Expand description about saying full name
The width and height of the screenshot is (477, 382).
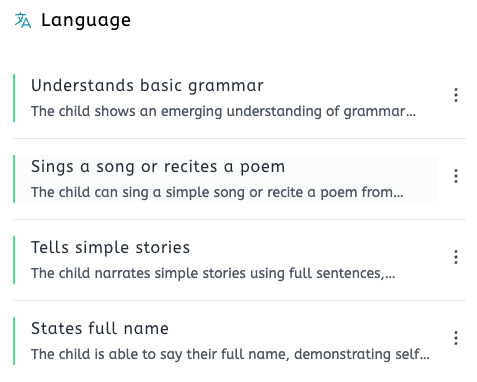click(230, 355)
